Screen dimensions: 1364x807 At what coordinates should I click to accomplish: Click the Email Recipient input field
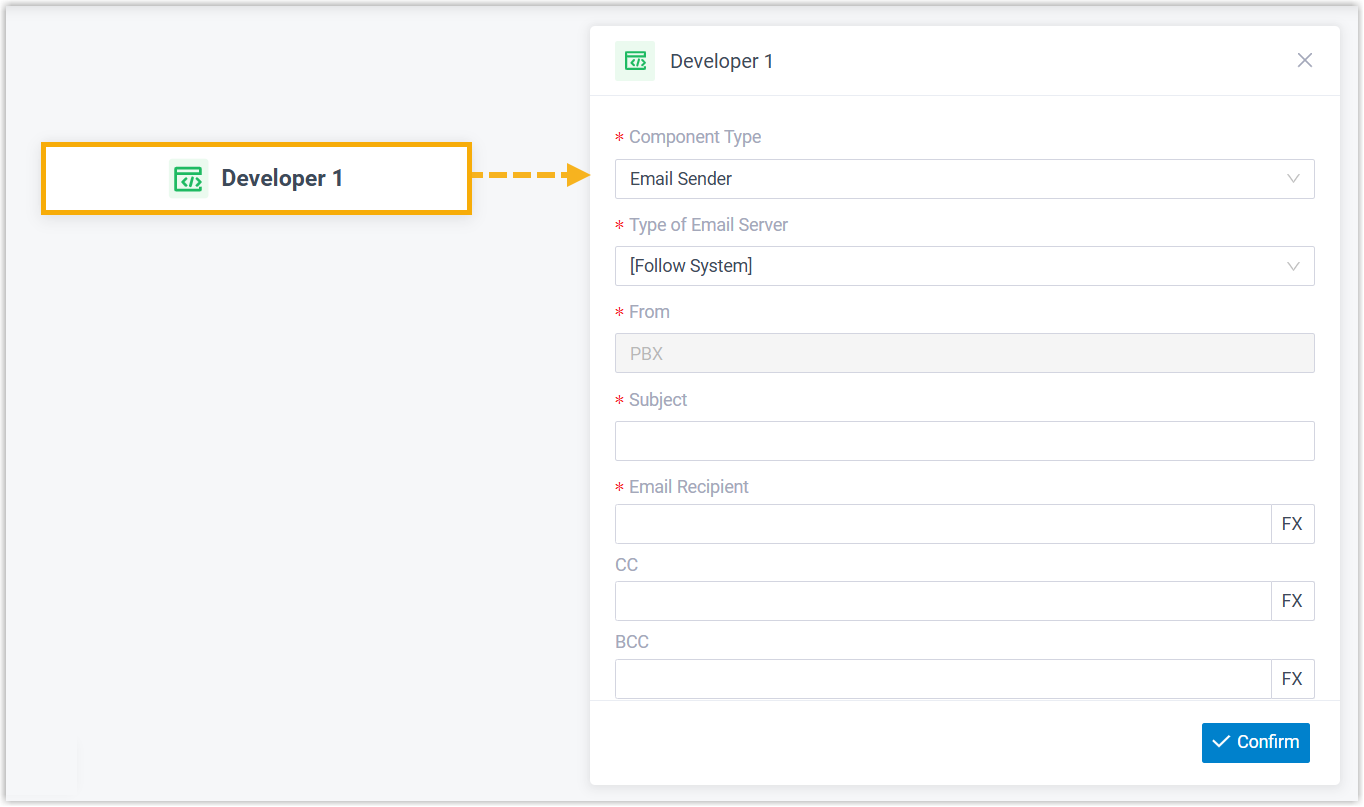(940, 523)
